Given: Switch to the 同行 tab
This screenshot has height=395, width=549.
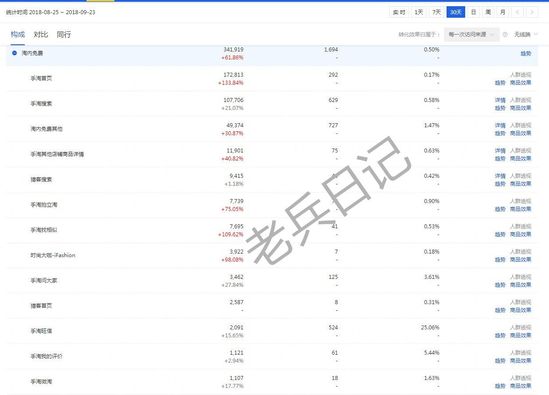Looking at the screenshot, I should pyautogui.click(x=64, y=34).
